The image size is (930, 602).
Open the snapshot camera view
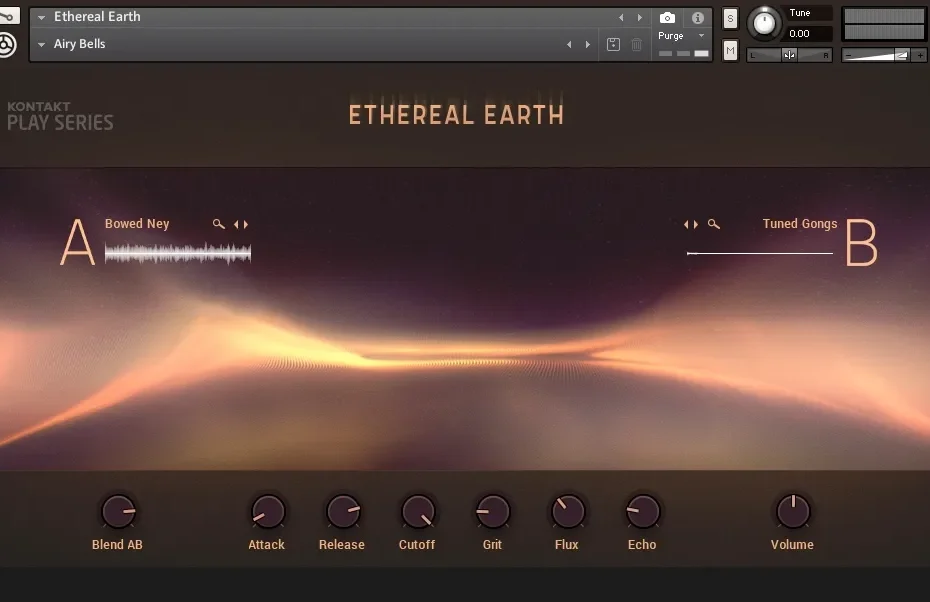pos(667,18)
